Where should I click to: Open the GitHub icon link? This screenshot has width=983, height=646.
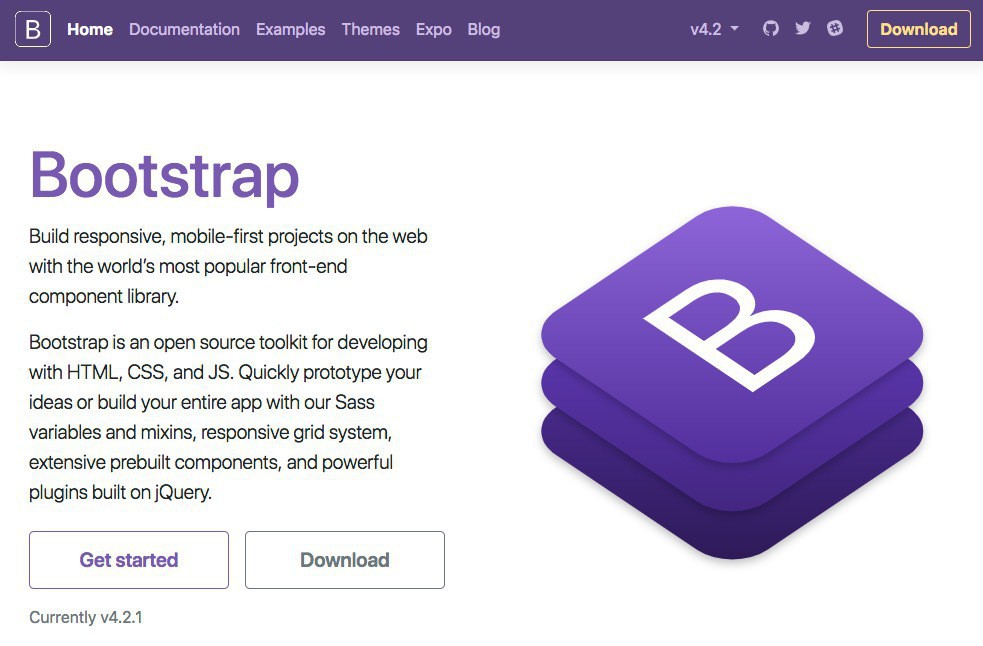770,28
